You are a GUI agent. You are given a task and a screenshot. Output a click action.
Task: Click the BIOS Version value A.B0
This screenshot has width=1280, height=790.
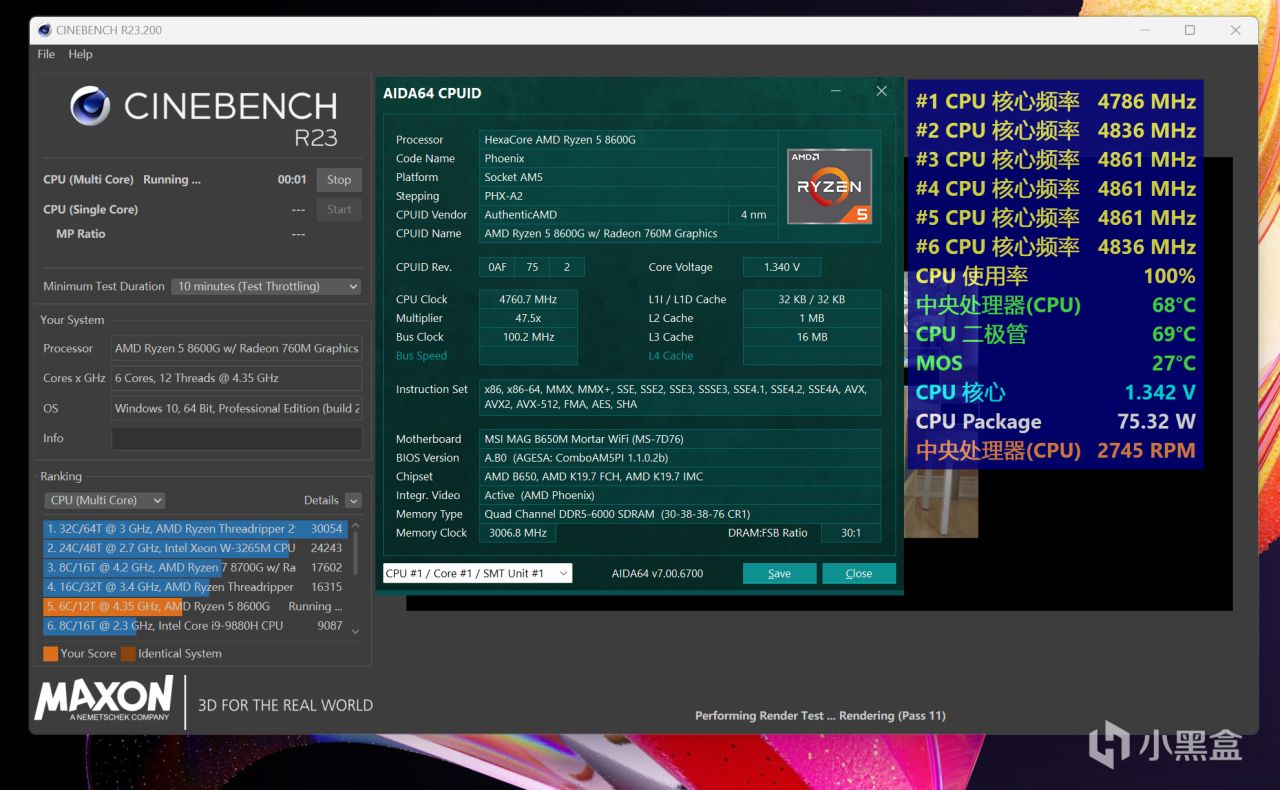point(680,458)
